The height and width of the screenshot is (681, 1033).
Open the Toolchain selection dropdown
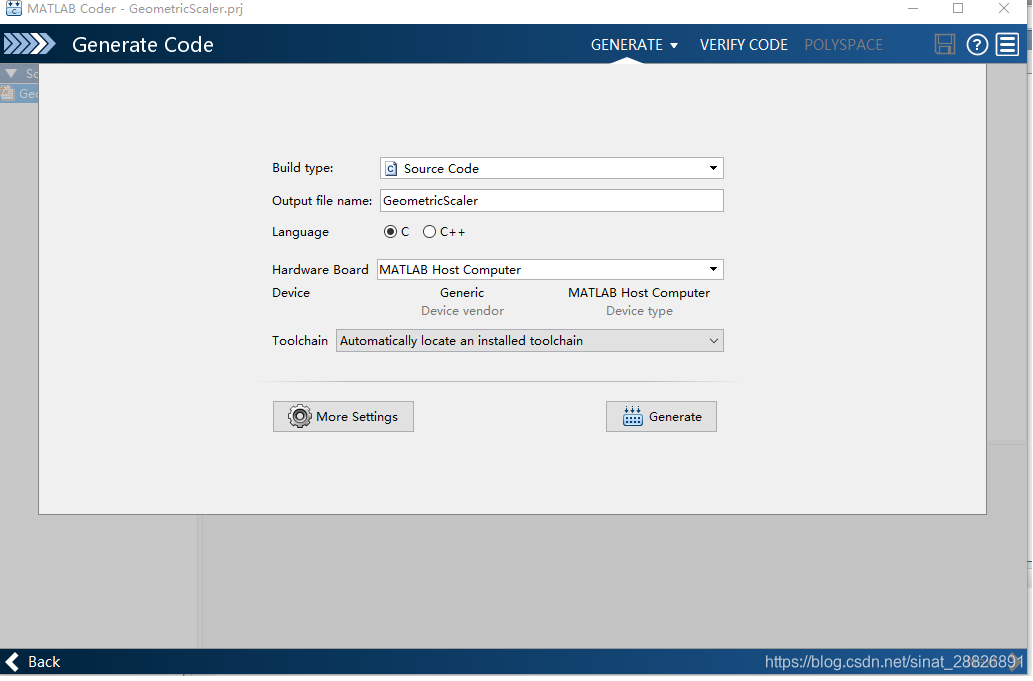point(530,341)
